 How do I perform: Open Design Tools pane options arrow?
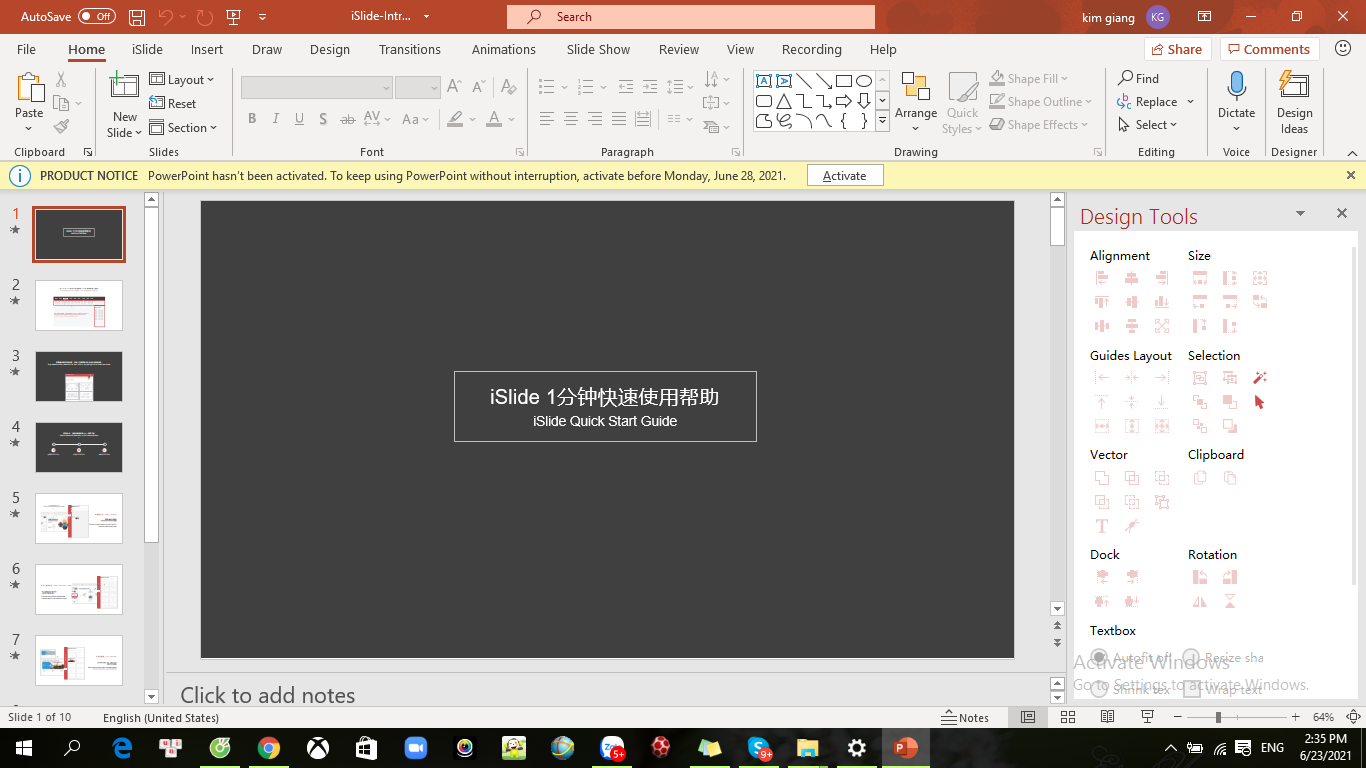coord(1300,213)
